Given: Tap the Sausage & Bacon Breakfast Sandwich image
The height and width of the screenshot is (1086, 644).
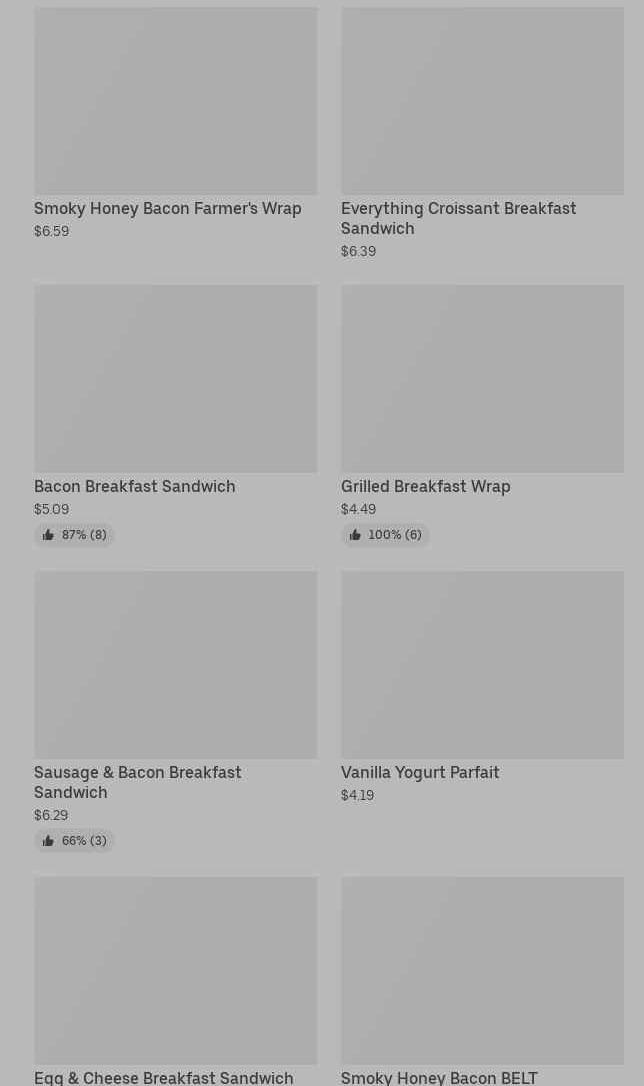Looking at the screenshot, I should pos(175,664).
